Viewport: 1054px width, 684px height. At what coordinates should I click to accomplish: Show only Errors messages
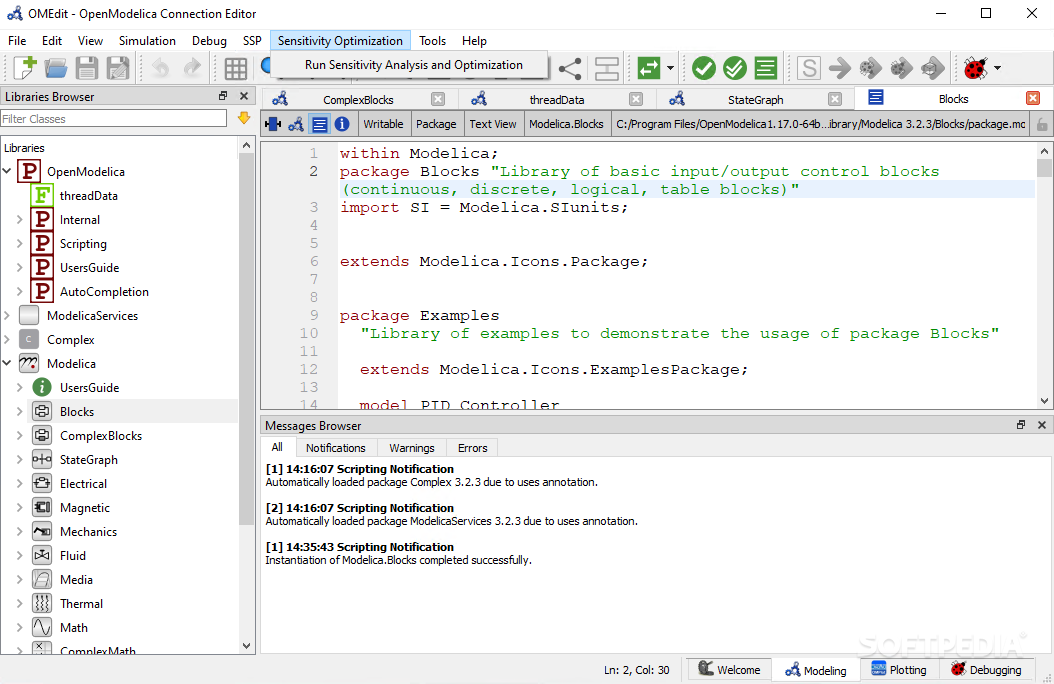point(473,447)
